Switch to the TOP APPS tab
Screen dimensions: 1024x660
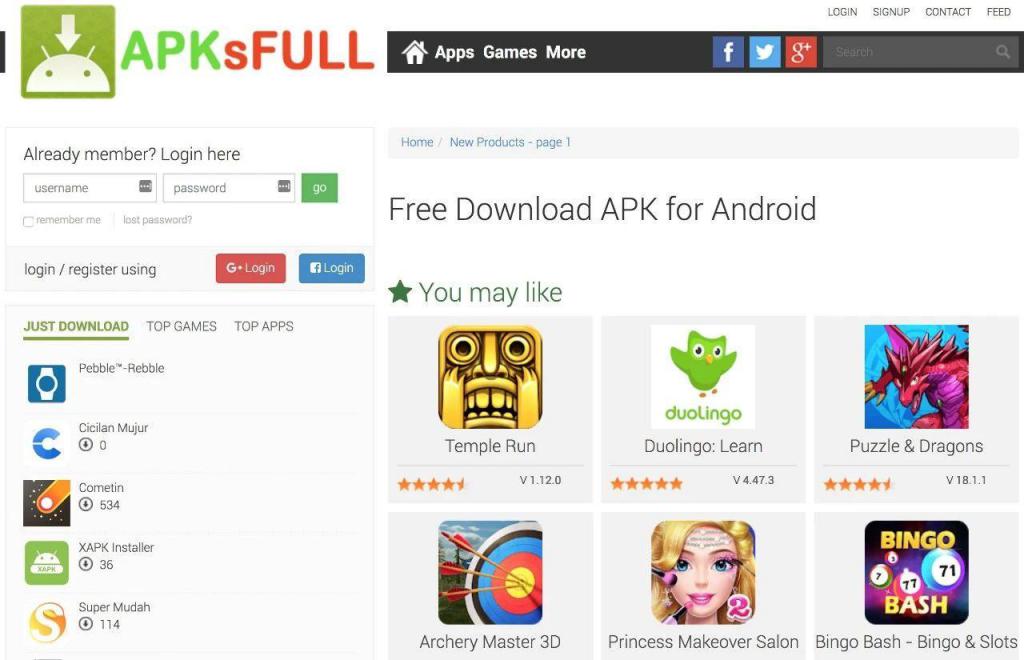pyautogui.click(x=264, y=326)
